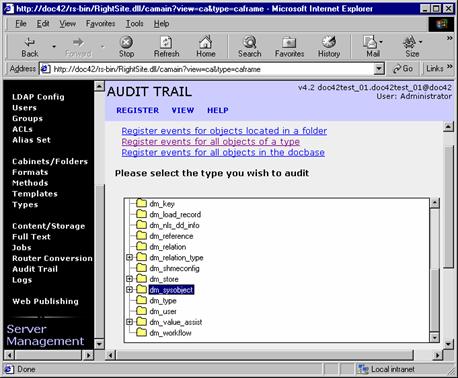Open the Help menu
The width and height of the screenshot is (458, 378).
(161, 24)
